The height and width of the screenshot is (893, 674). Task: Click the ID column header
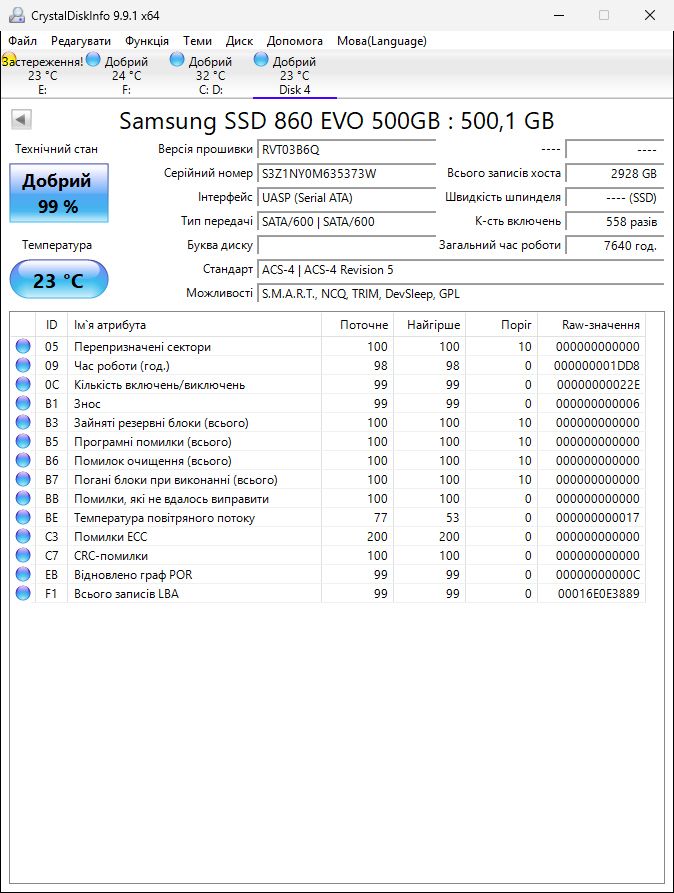coord(51,325)
